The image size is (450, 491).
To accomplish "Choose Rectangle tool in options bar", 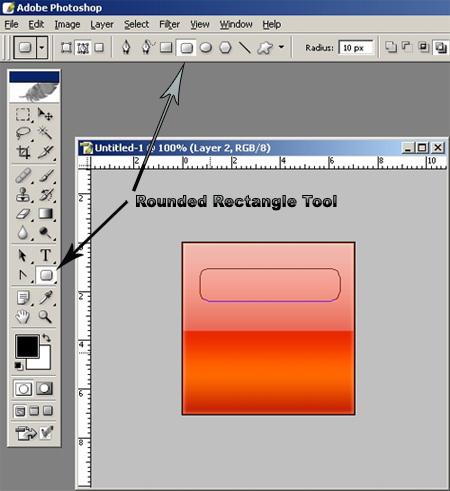I will tap(166, 48).
